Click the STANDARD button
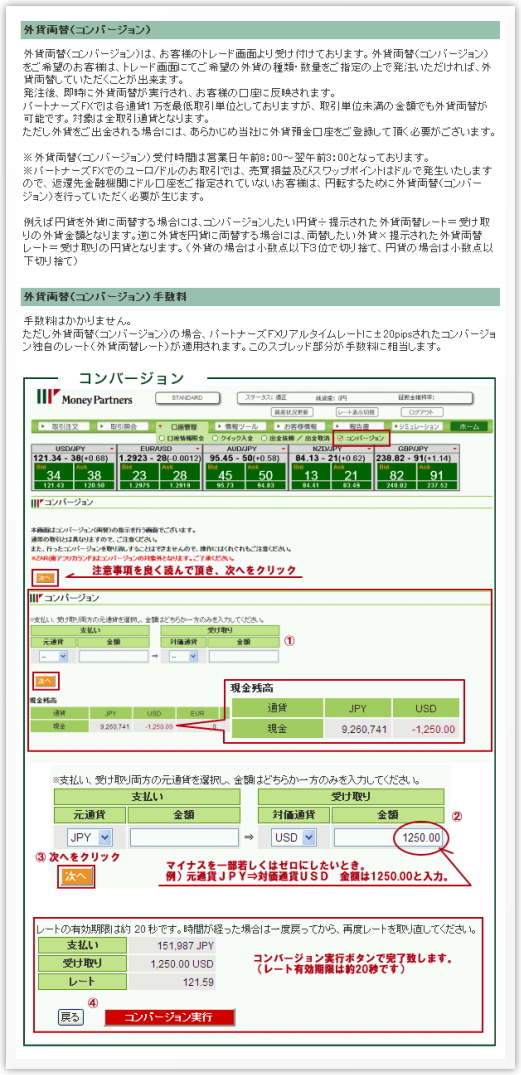 coord(187,397)
